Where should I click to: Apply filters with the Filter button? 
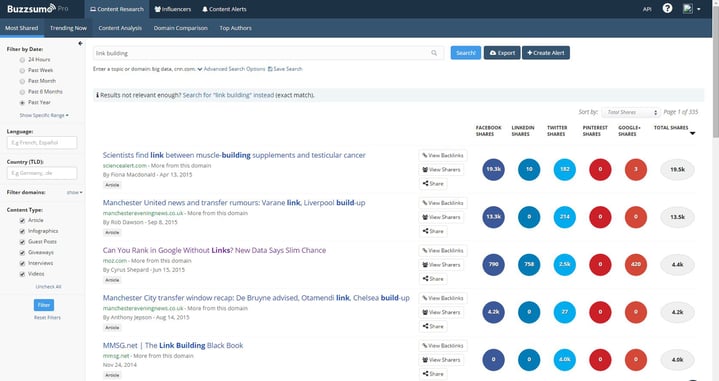(x=44, y=305)
